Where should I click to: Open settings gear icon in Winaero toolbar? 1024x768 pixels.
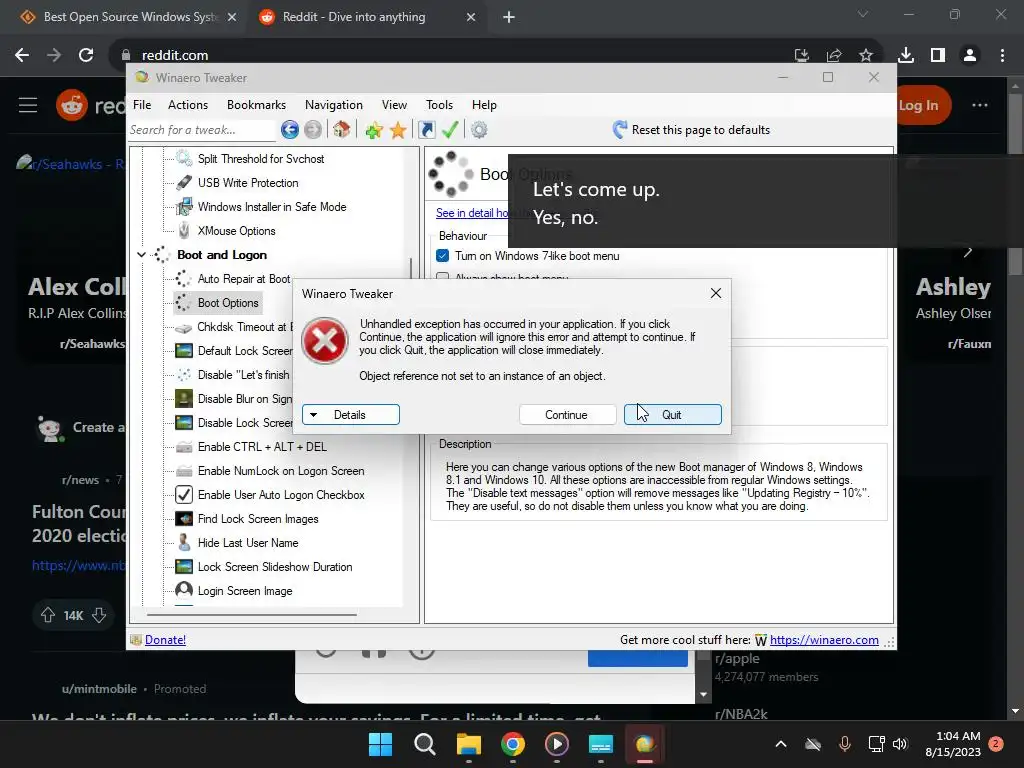(479, 130)
